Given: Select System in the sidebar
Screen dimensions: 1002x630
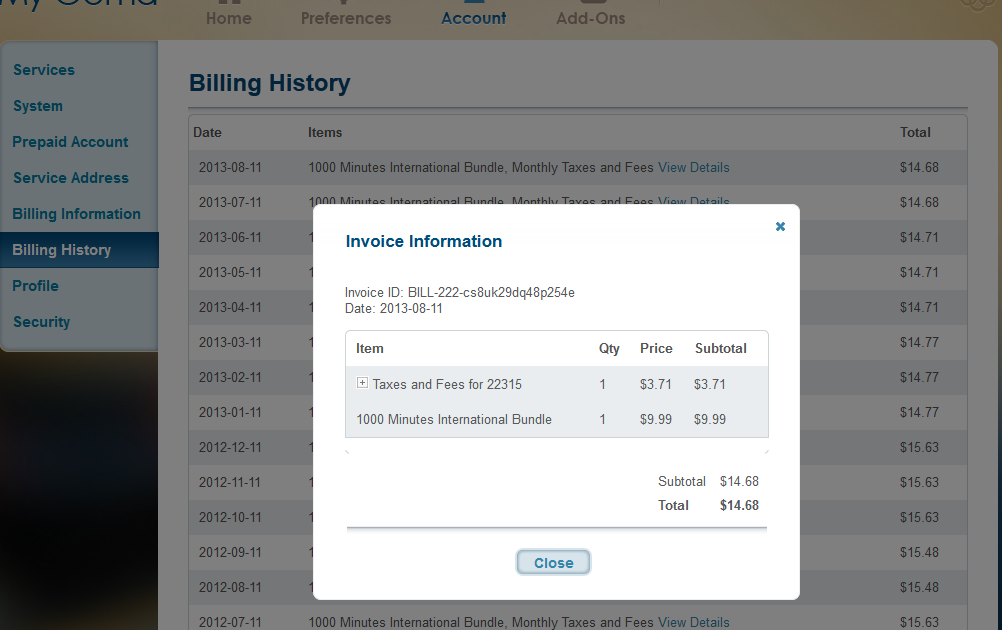Looking at the screenshot, I should click(x=38, y=106).
